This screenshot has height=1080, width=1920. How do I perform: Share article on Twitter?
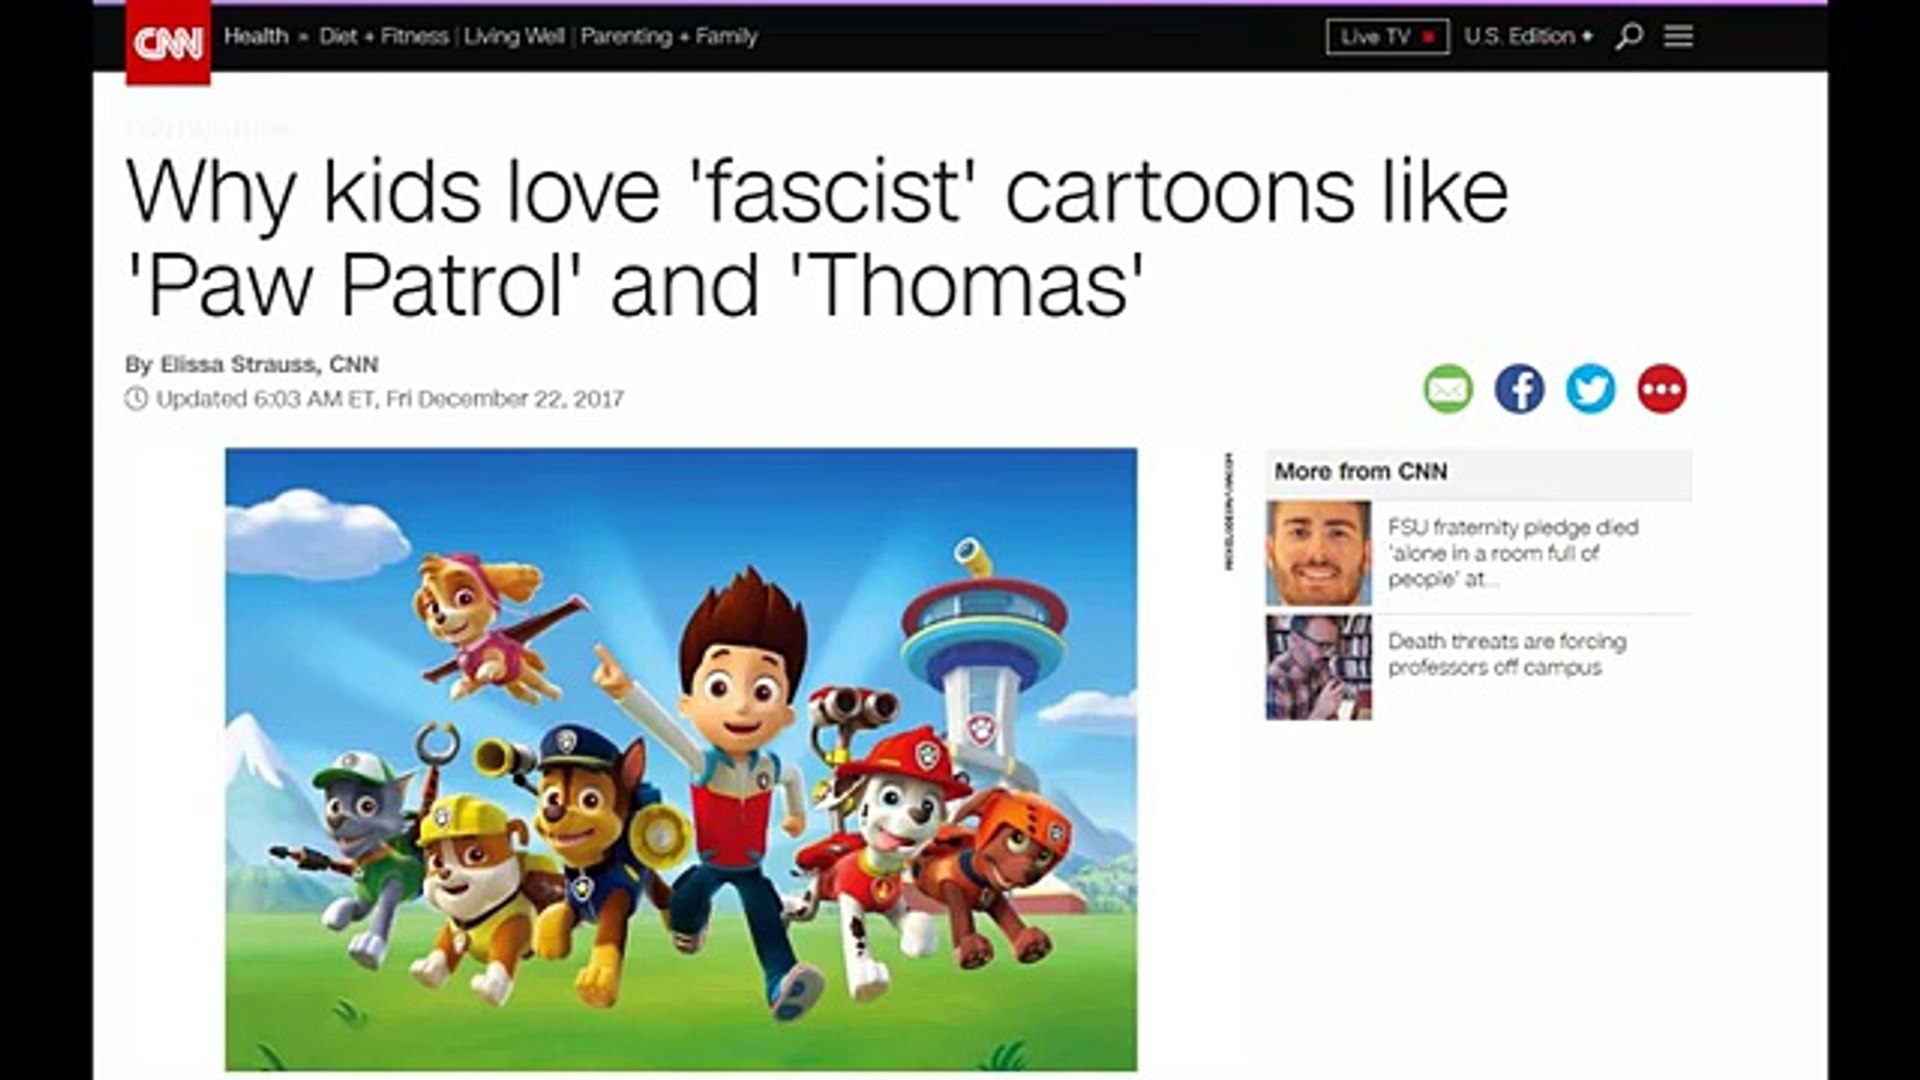(x=1590, y=389)
